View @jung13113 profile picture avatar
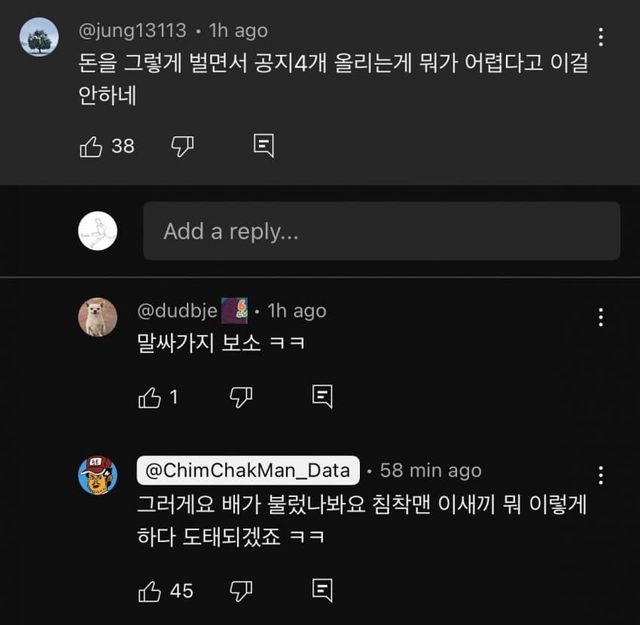 39,37
